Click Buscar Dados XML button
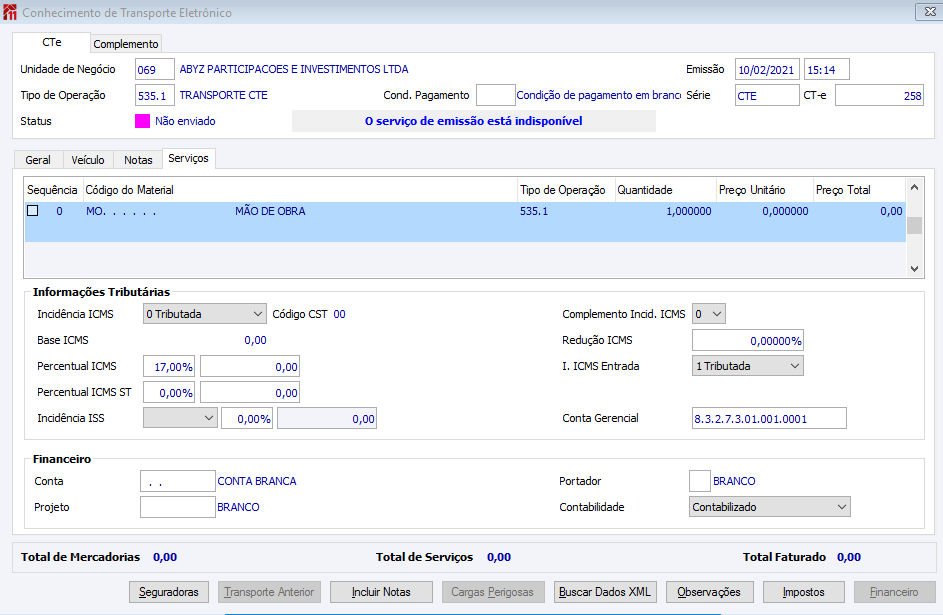This screenshot has width=943, height=615. point(605,592)
